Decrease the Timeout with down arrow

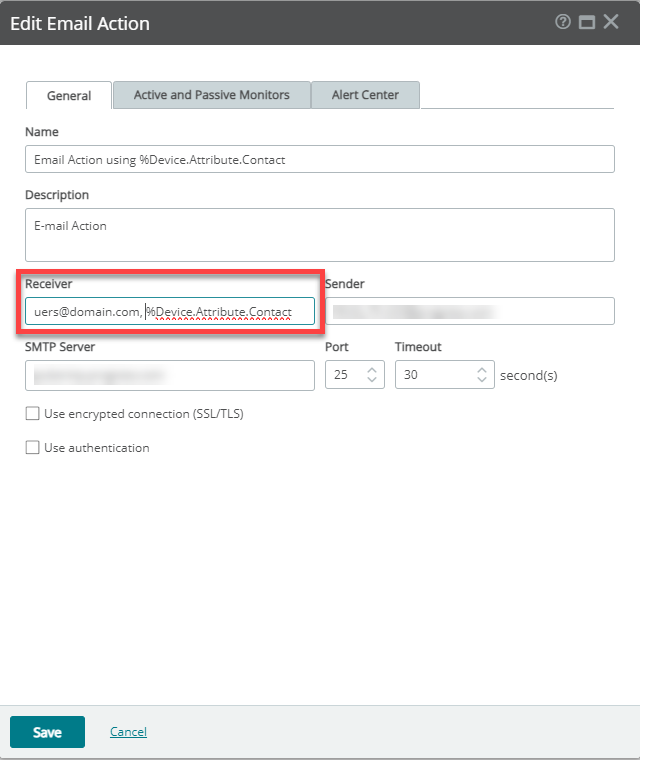click(482, 380)
